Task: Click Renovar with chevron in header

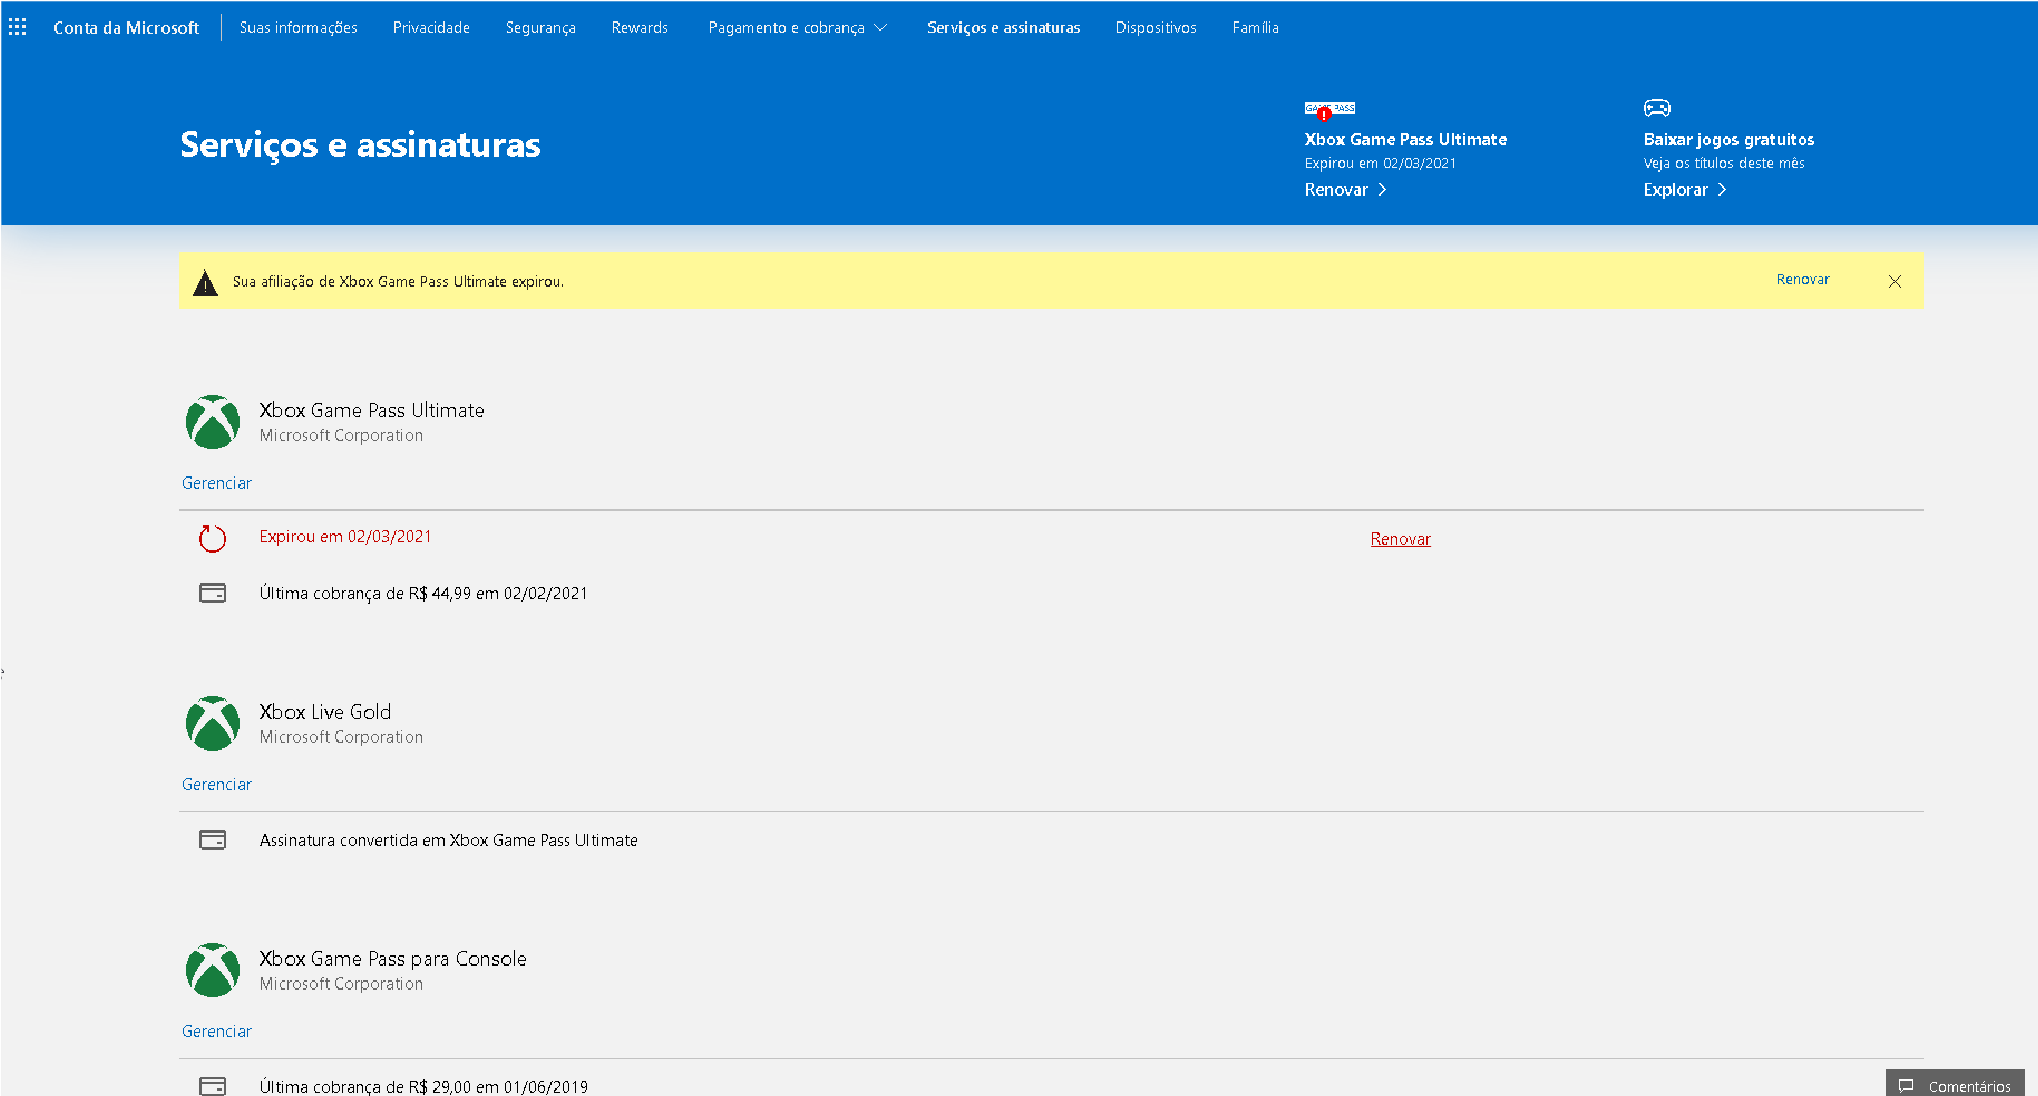Action: click(1345, 190)
